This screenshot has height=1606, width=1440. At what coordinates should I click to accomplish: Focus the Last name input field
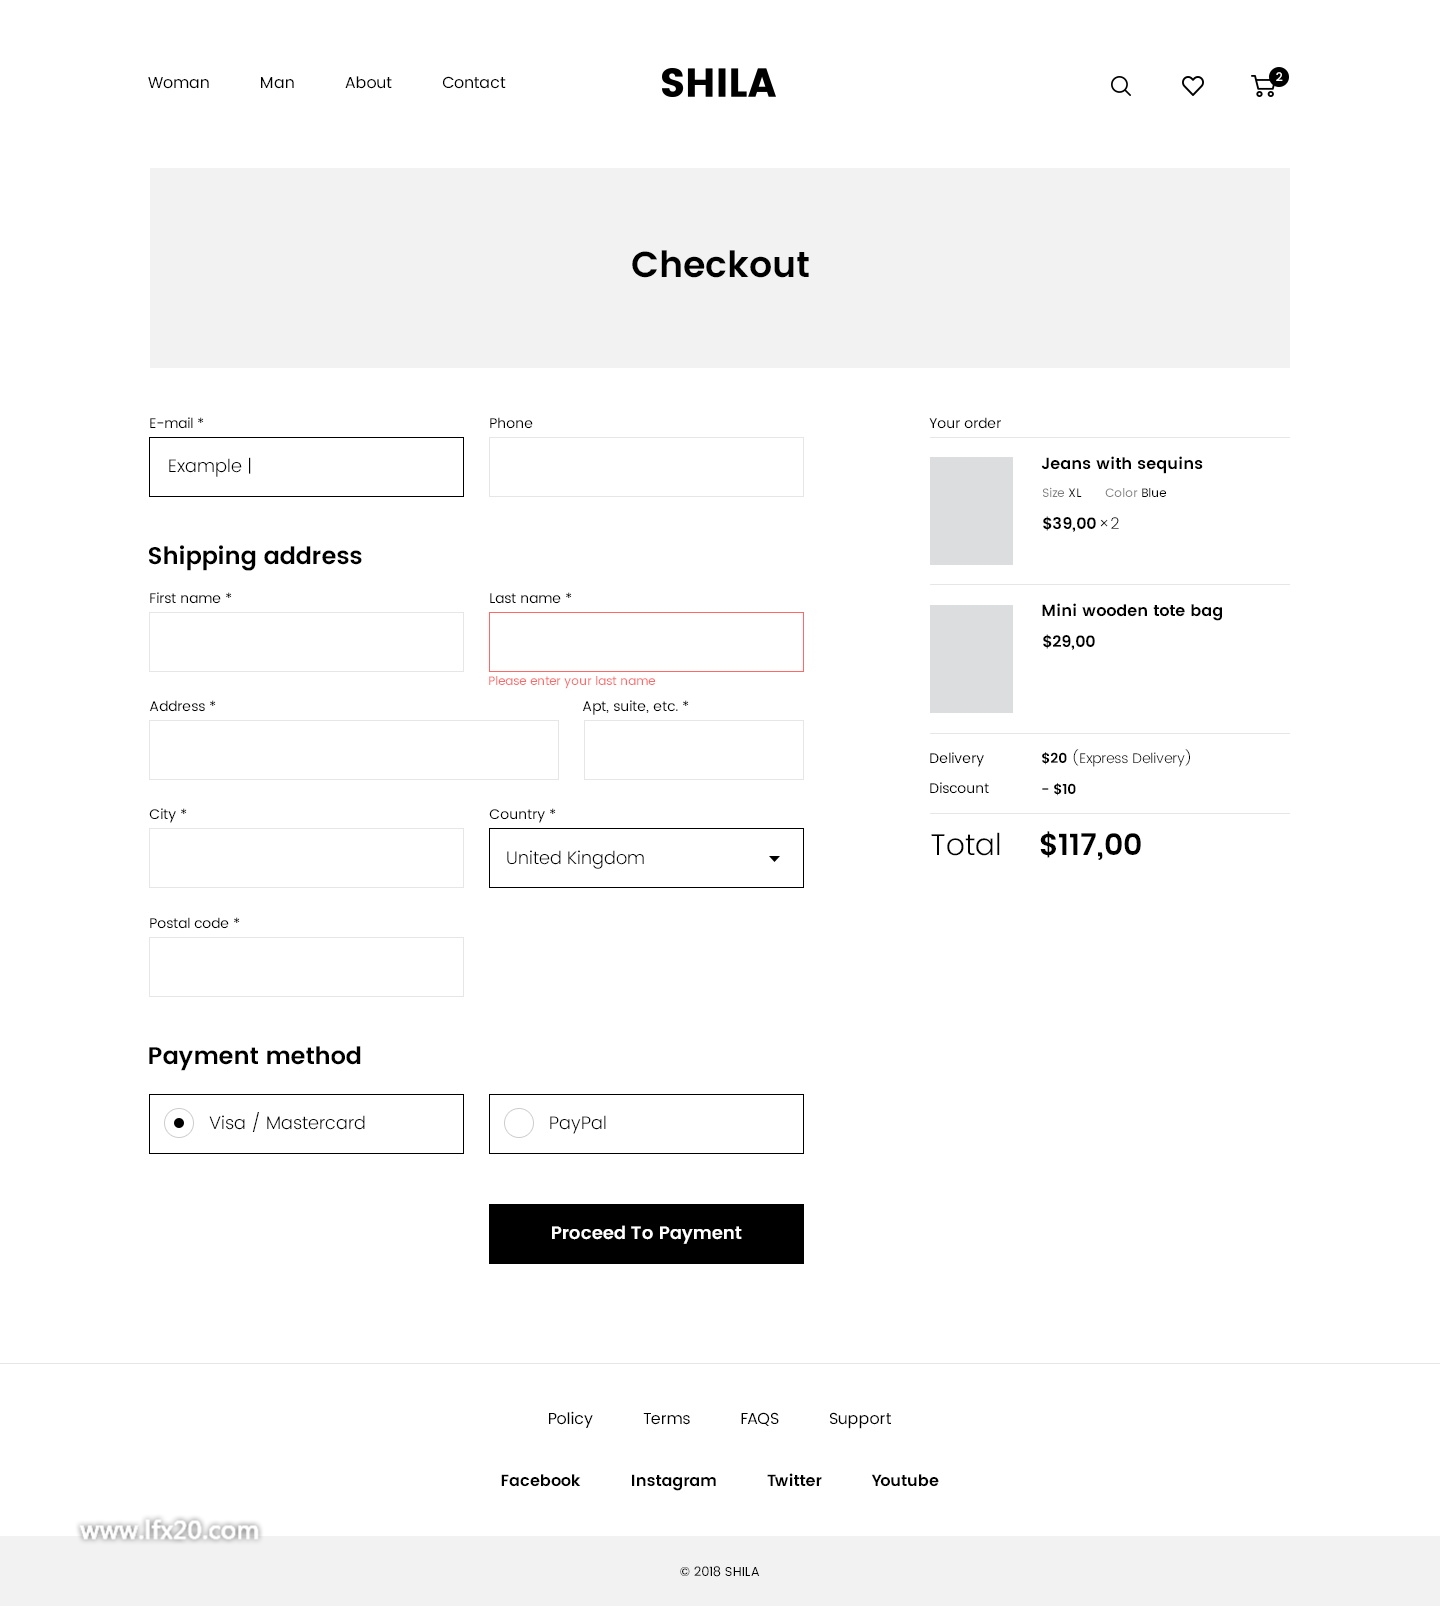pyautogui.click(x=646, y=642)
